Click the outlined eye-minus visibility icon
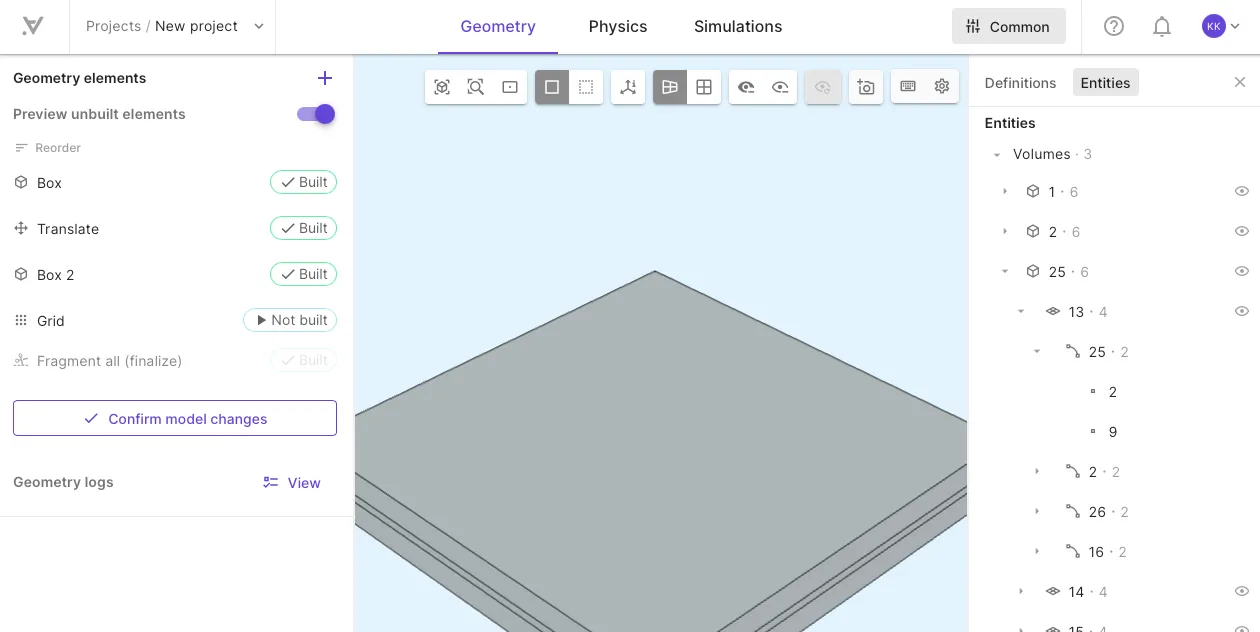The height and width of the screenshot is (632, 1260). (780, 87)
